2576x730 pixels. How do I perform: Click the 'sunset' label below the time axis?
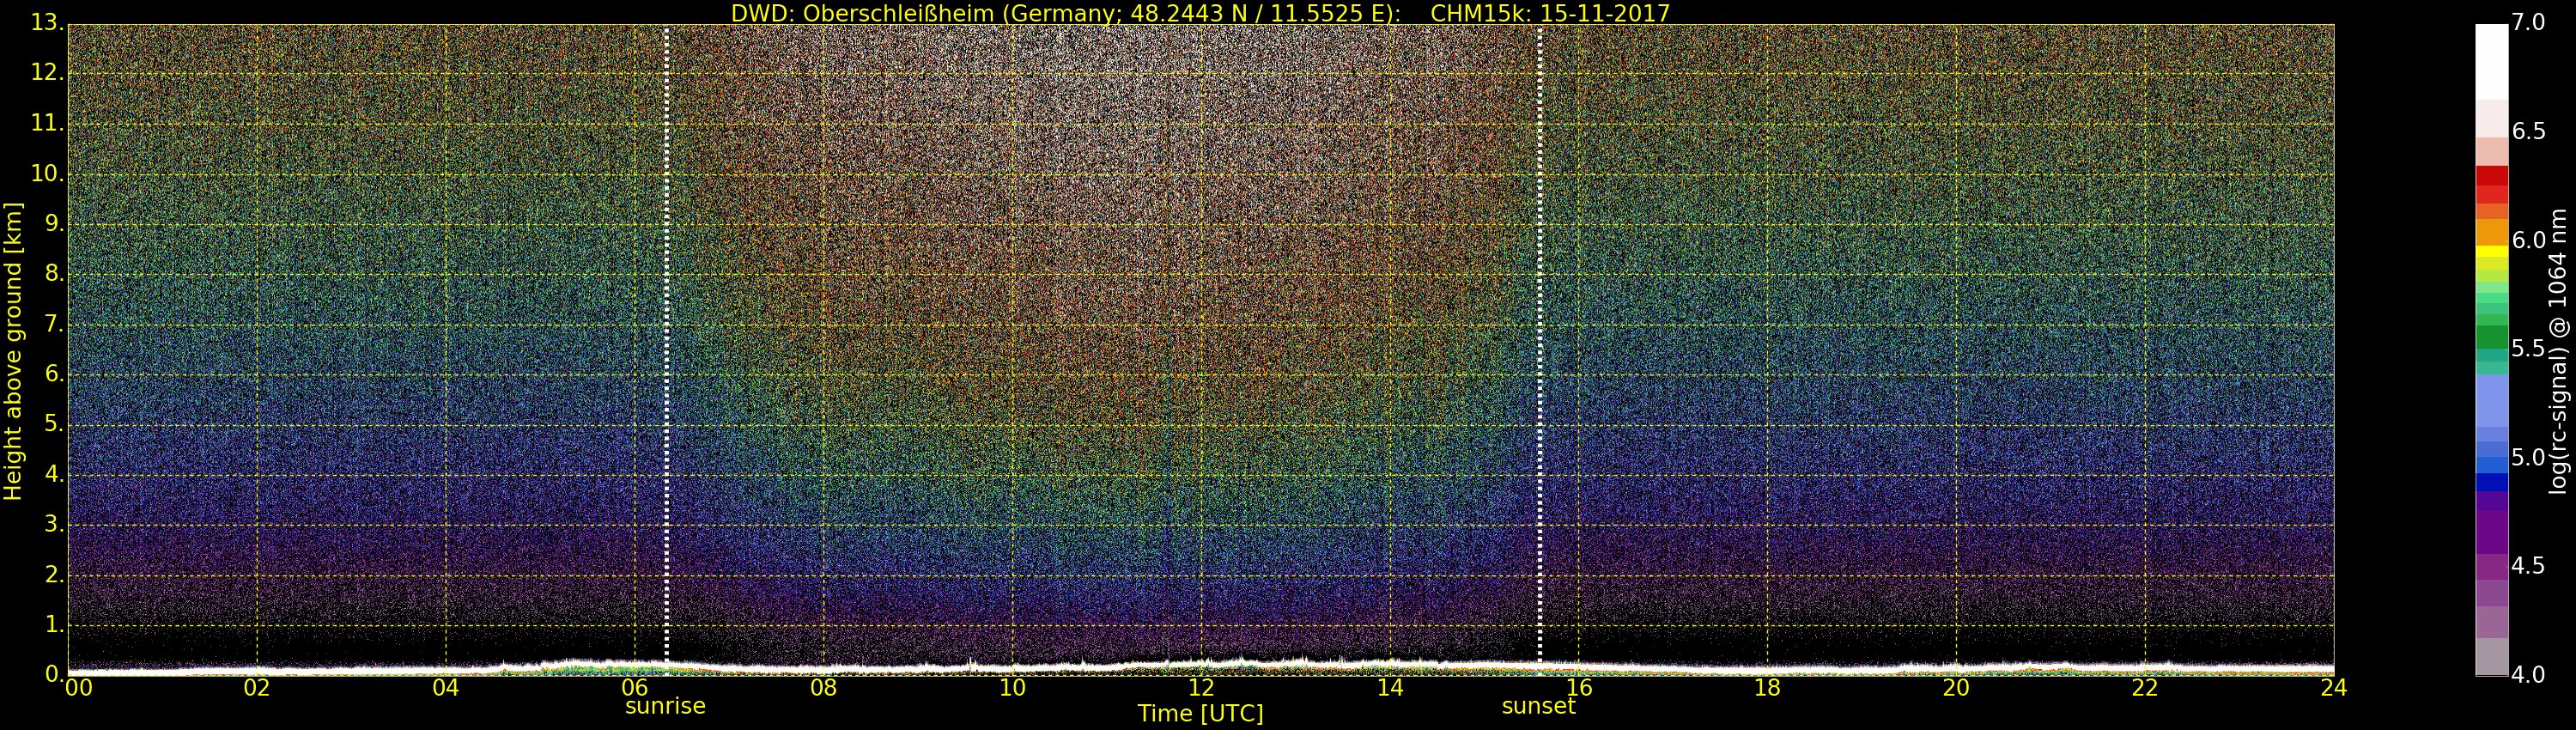pyautogui.click(x=1538, y=706)
